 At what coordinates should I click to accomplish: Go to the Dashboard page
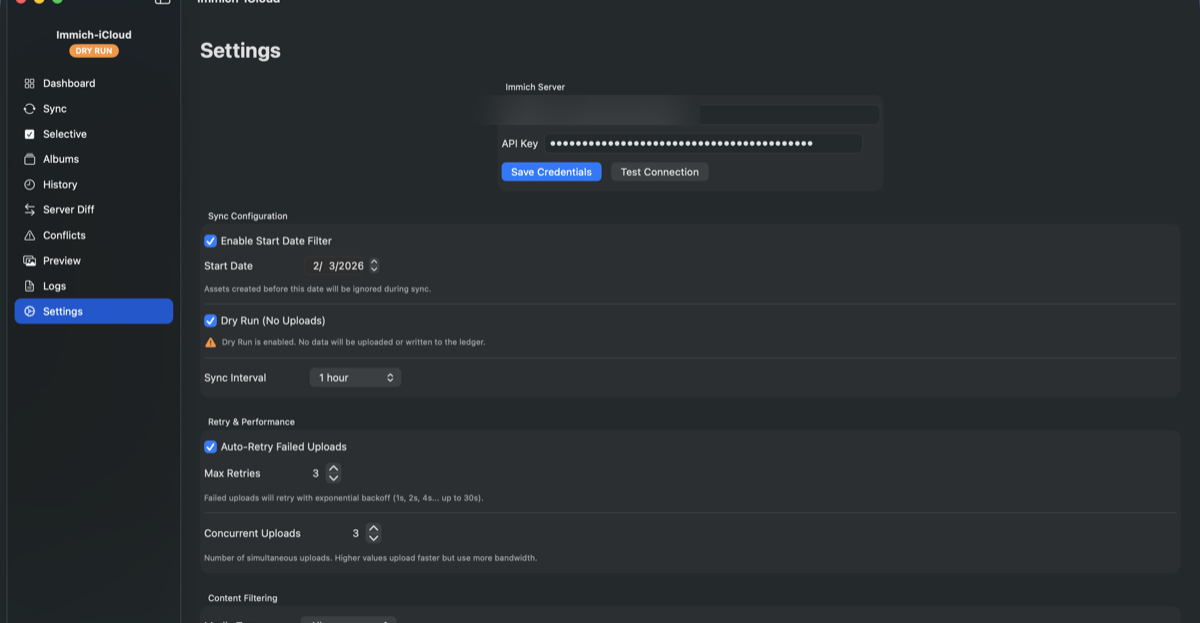point(94,84)
